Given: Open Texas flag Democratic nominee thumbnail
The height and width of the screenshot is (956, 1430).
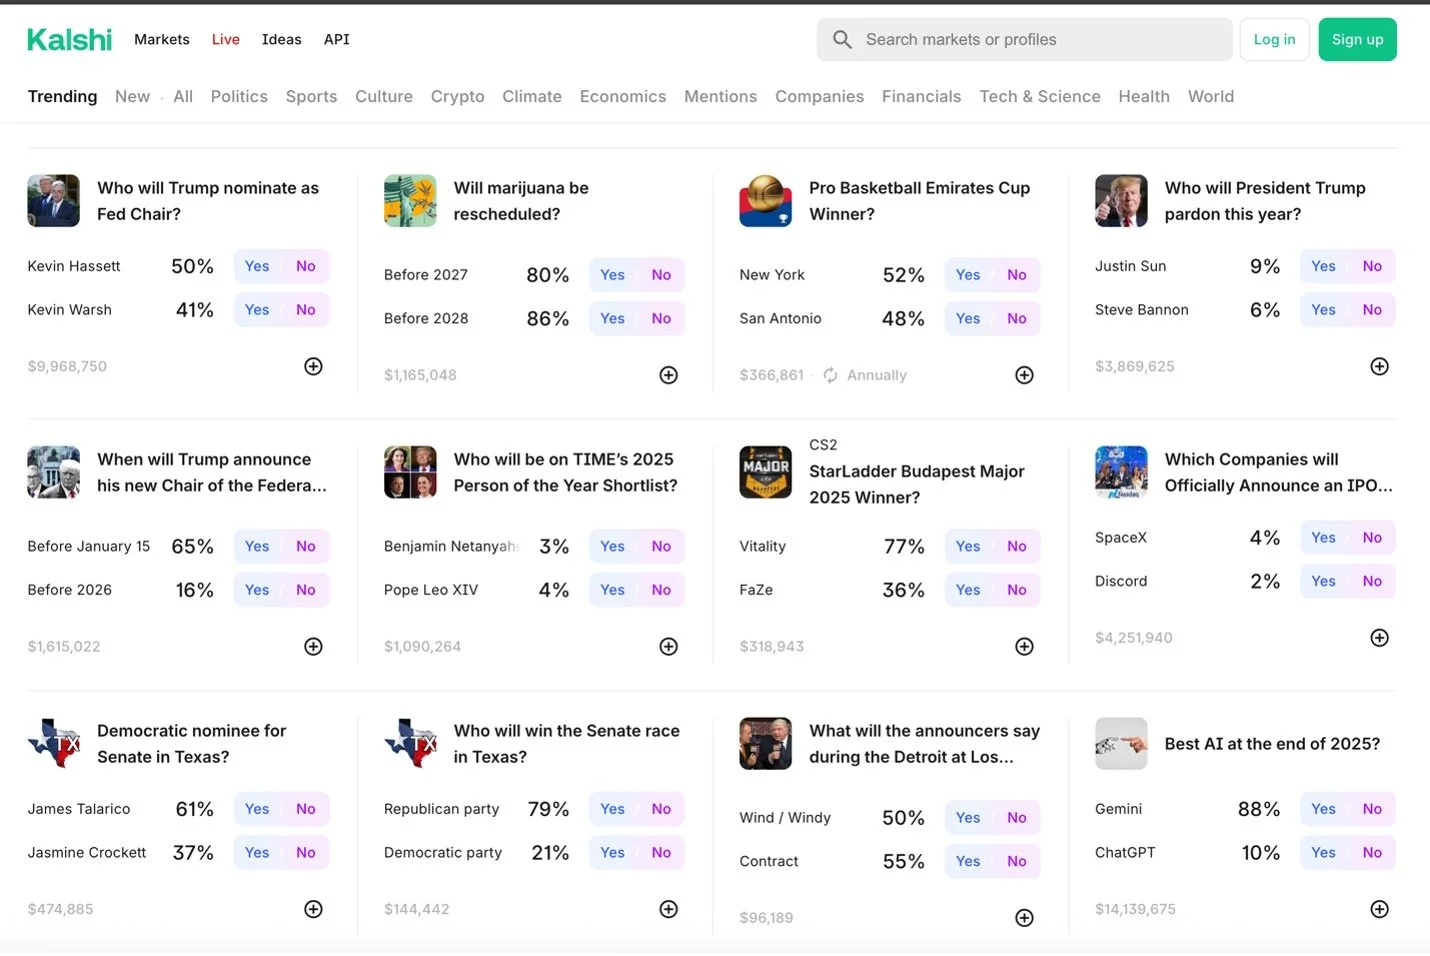Looking at the screenshot, I should 53,743.
